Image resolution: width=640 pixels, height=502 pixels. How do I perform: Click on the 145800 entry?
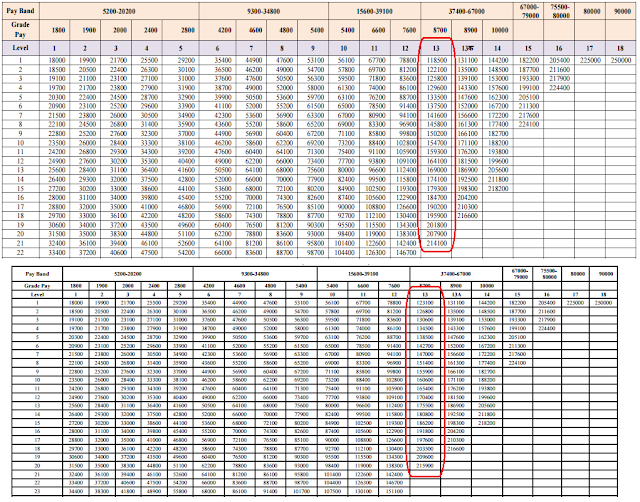(x=437, y=124)
